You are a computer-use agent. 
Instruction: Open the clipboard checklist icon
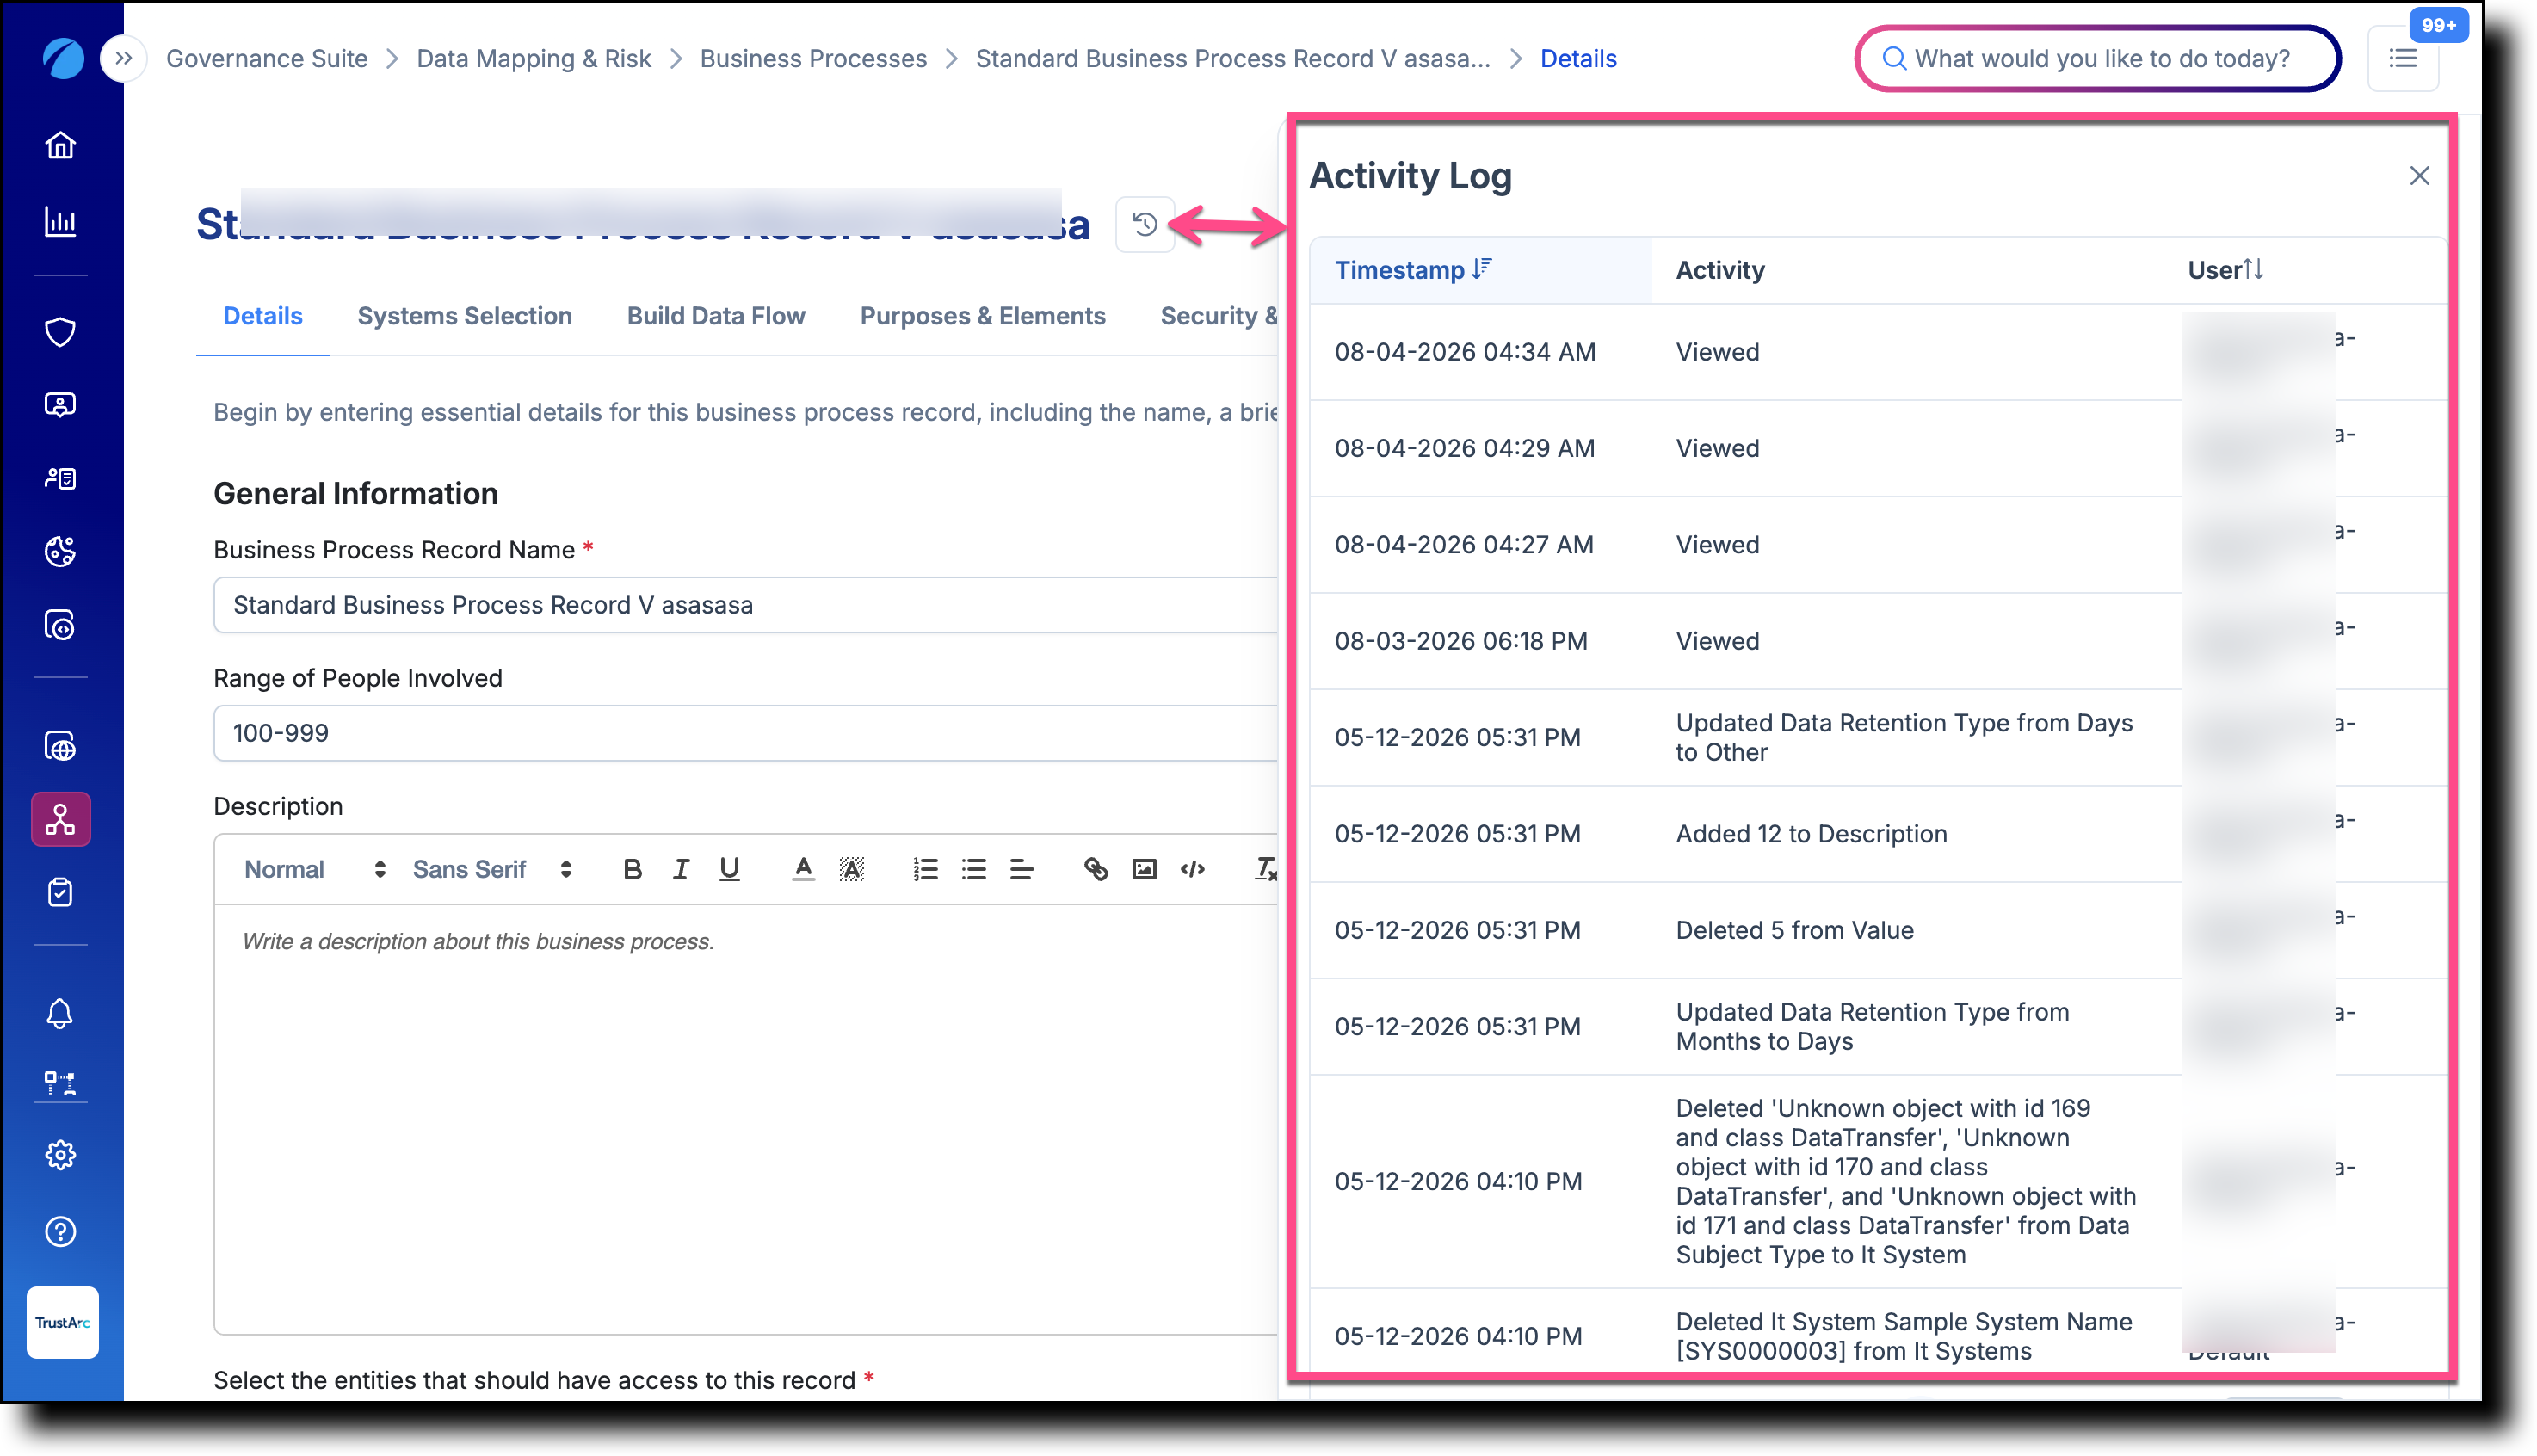(x=60, y=892)
